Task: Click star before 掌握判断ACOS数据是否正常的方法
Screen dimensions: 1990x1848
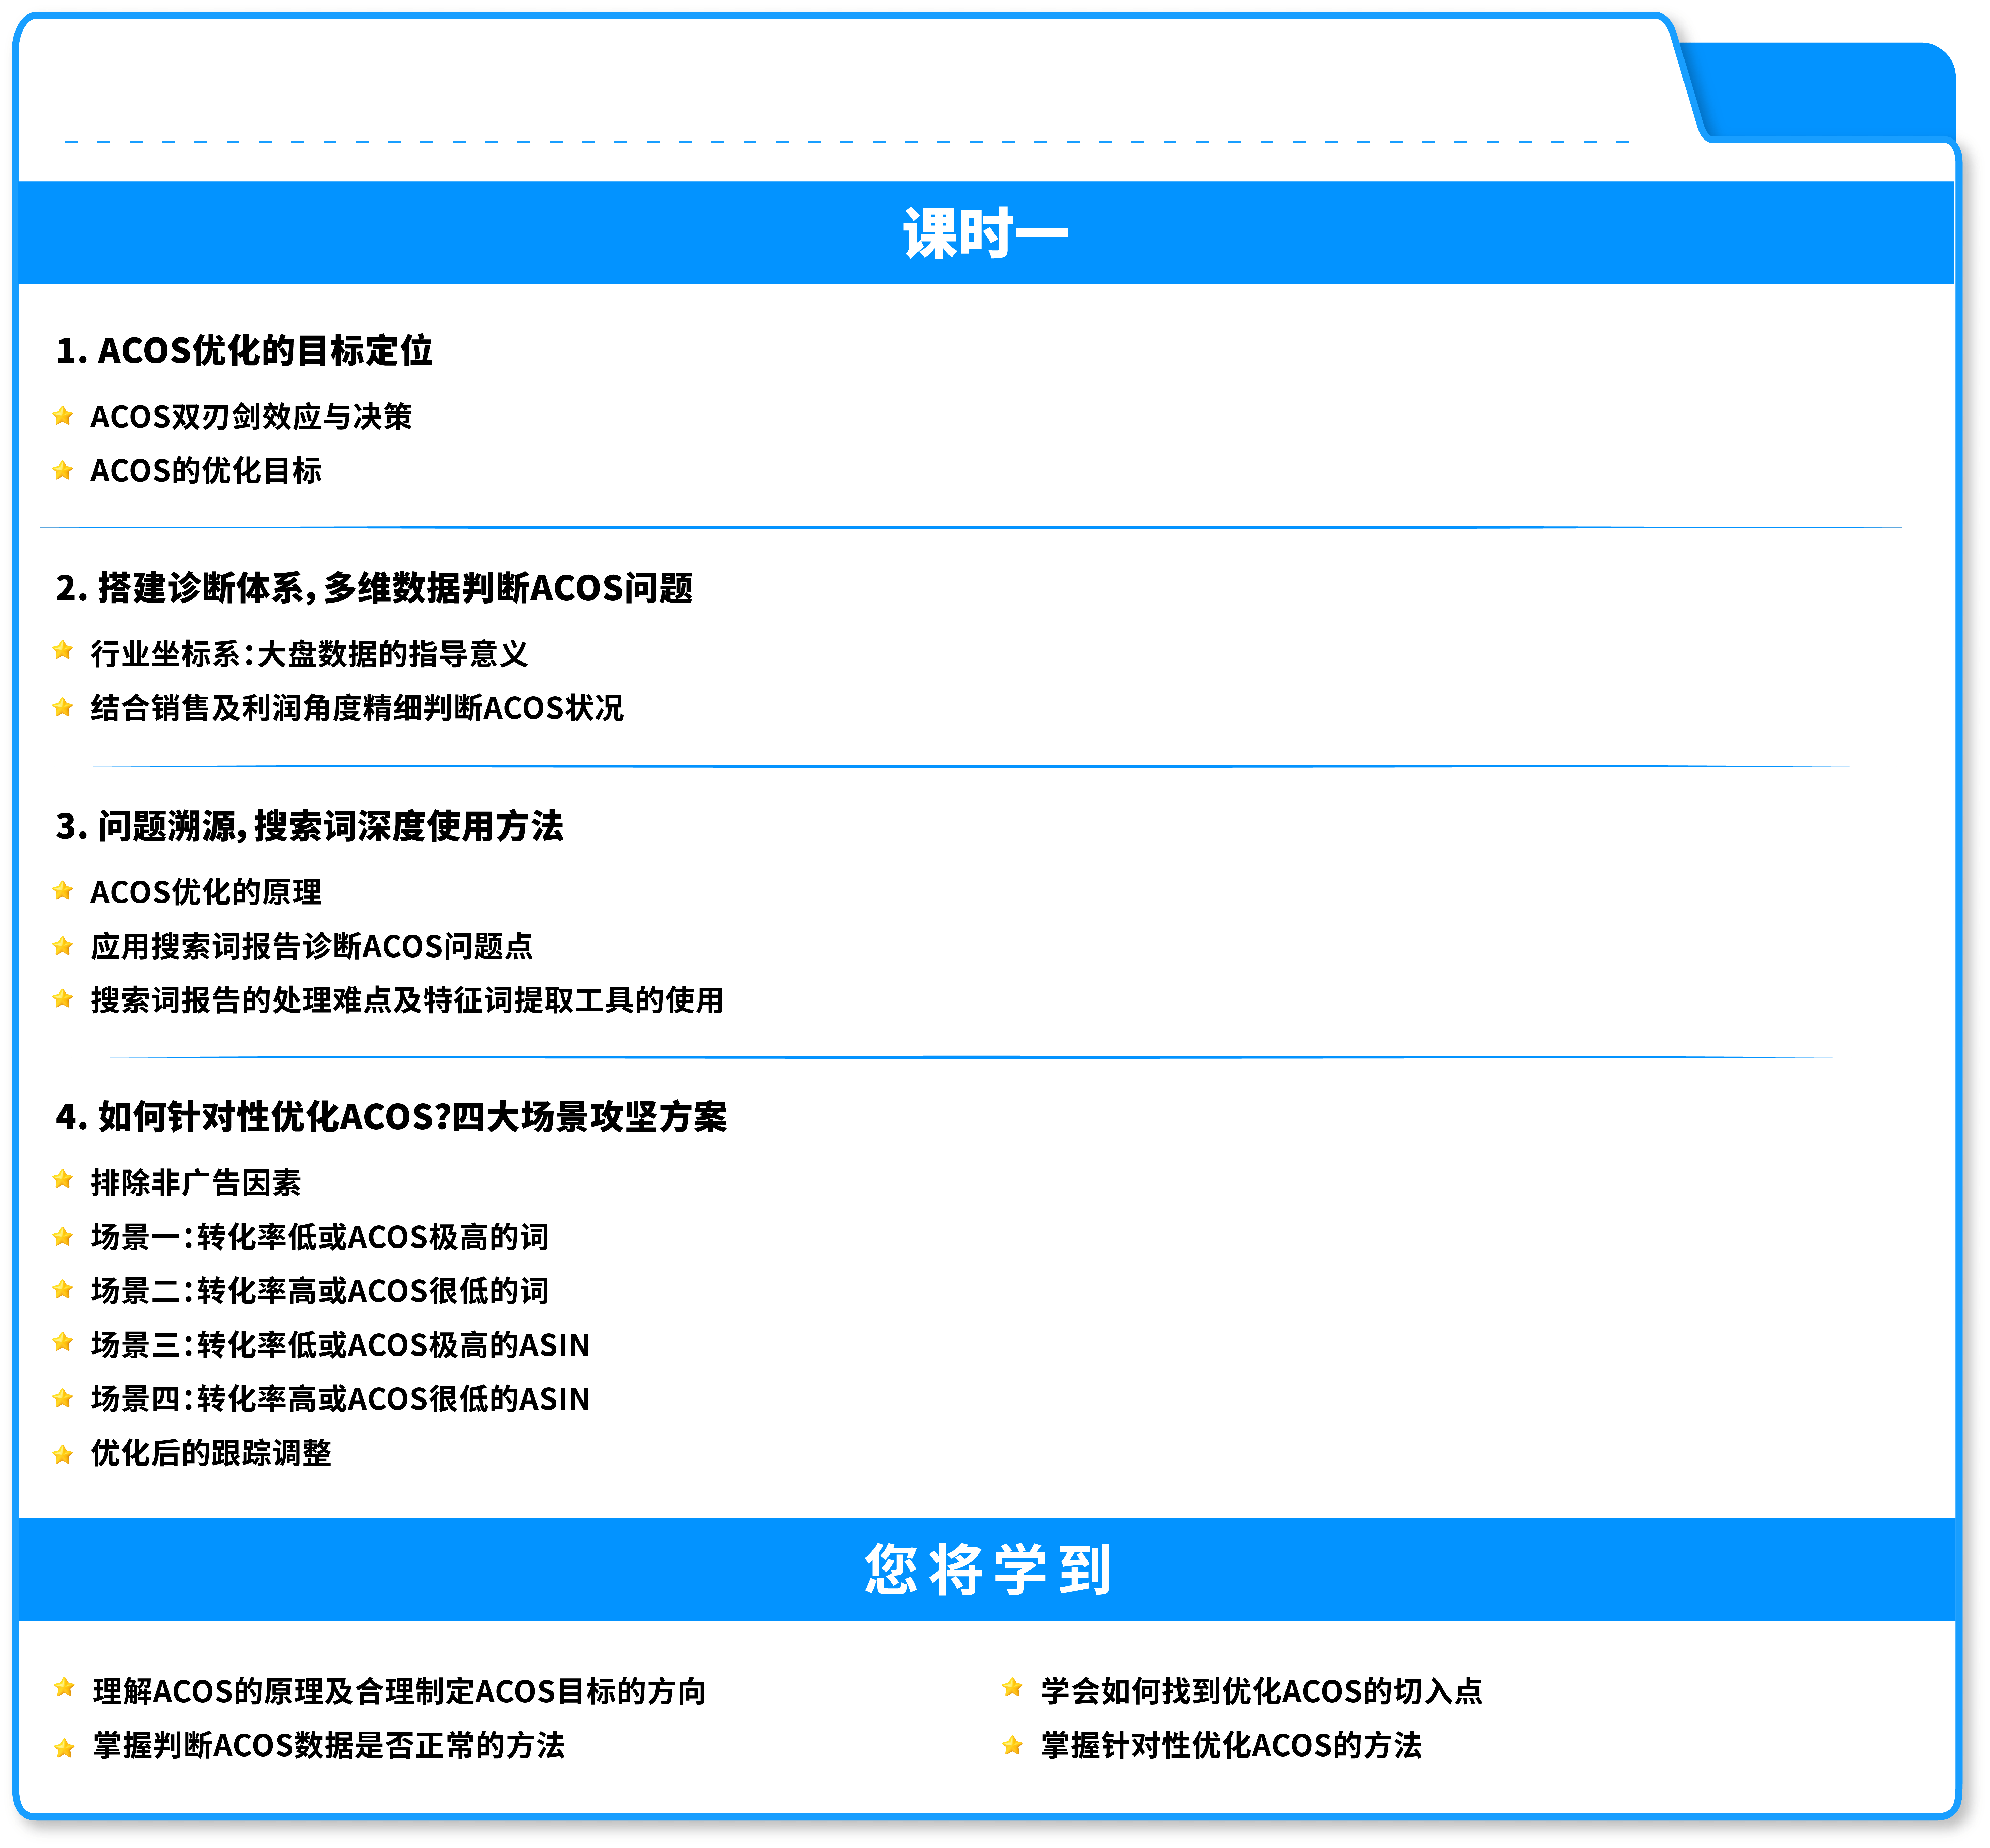Action: tap(64, 1747)
